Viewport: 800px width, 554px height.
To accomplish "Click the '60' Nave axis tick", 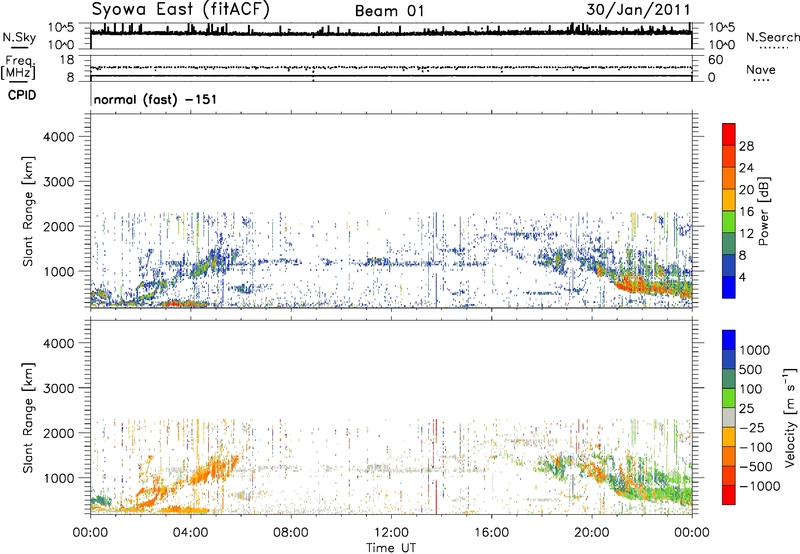I will pos(715,60).
